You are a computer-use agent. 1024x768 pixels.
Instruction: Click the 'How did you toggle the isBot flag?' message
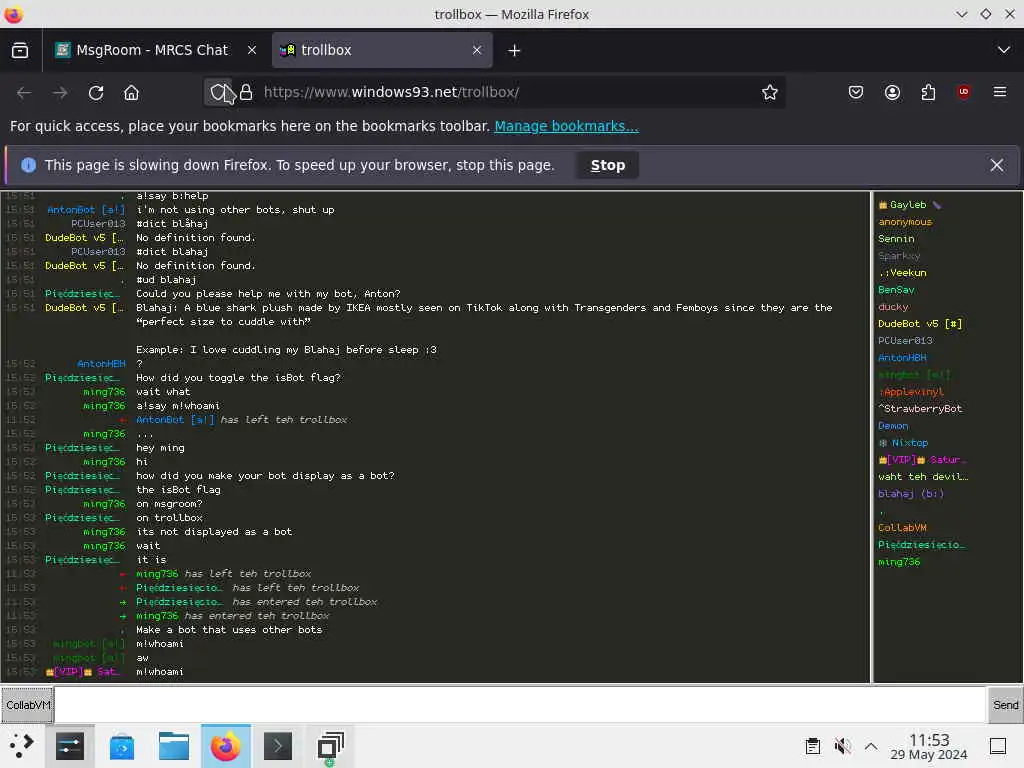(x=238, y=377)
